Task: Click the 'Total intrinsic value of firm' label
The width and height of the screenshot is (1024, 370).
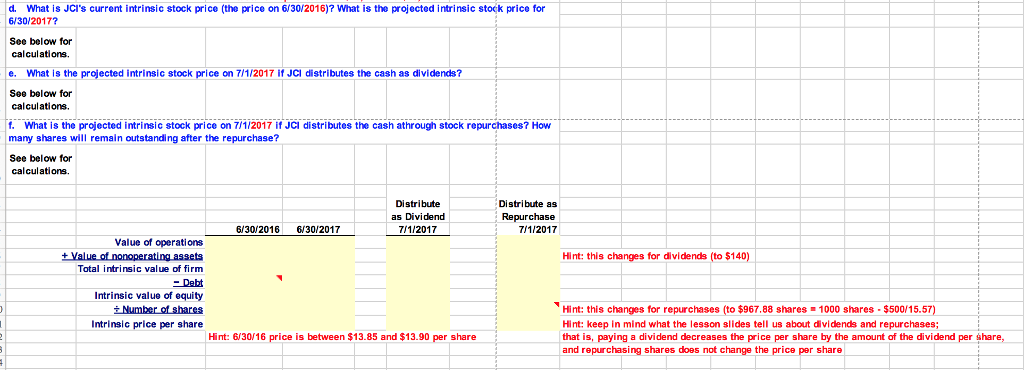Action: [140, 269]
